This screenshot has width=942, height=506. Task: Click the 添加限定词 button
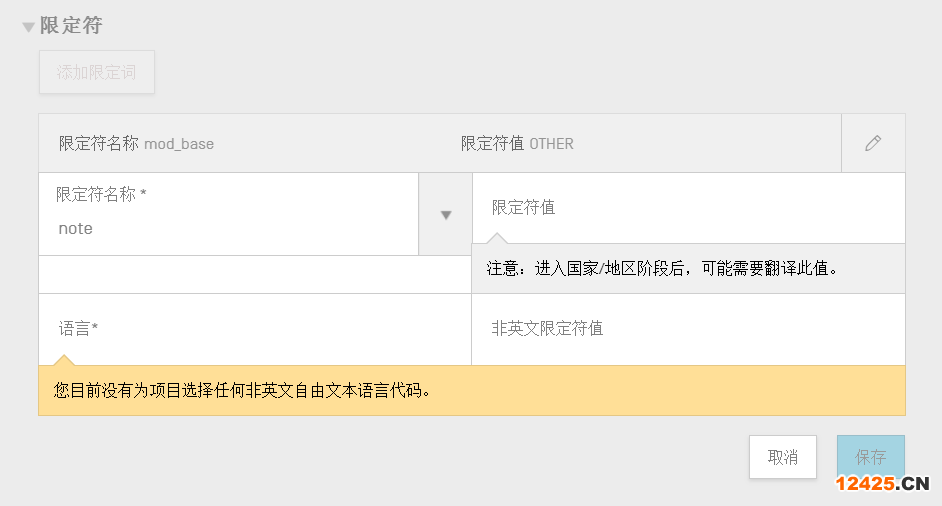tap(97, 72)
